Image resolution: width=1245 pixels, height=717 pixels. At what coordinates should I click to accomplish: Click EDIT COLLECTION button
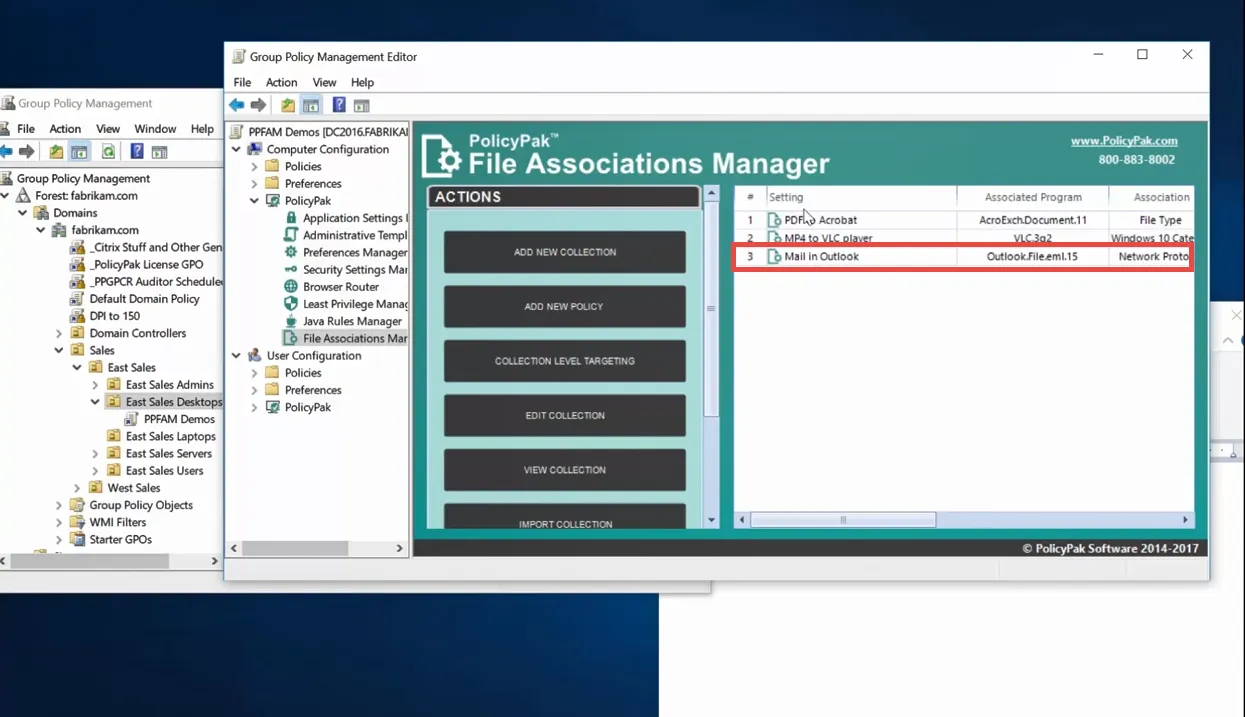coord(565,416)
